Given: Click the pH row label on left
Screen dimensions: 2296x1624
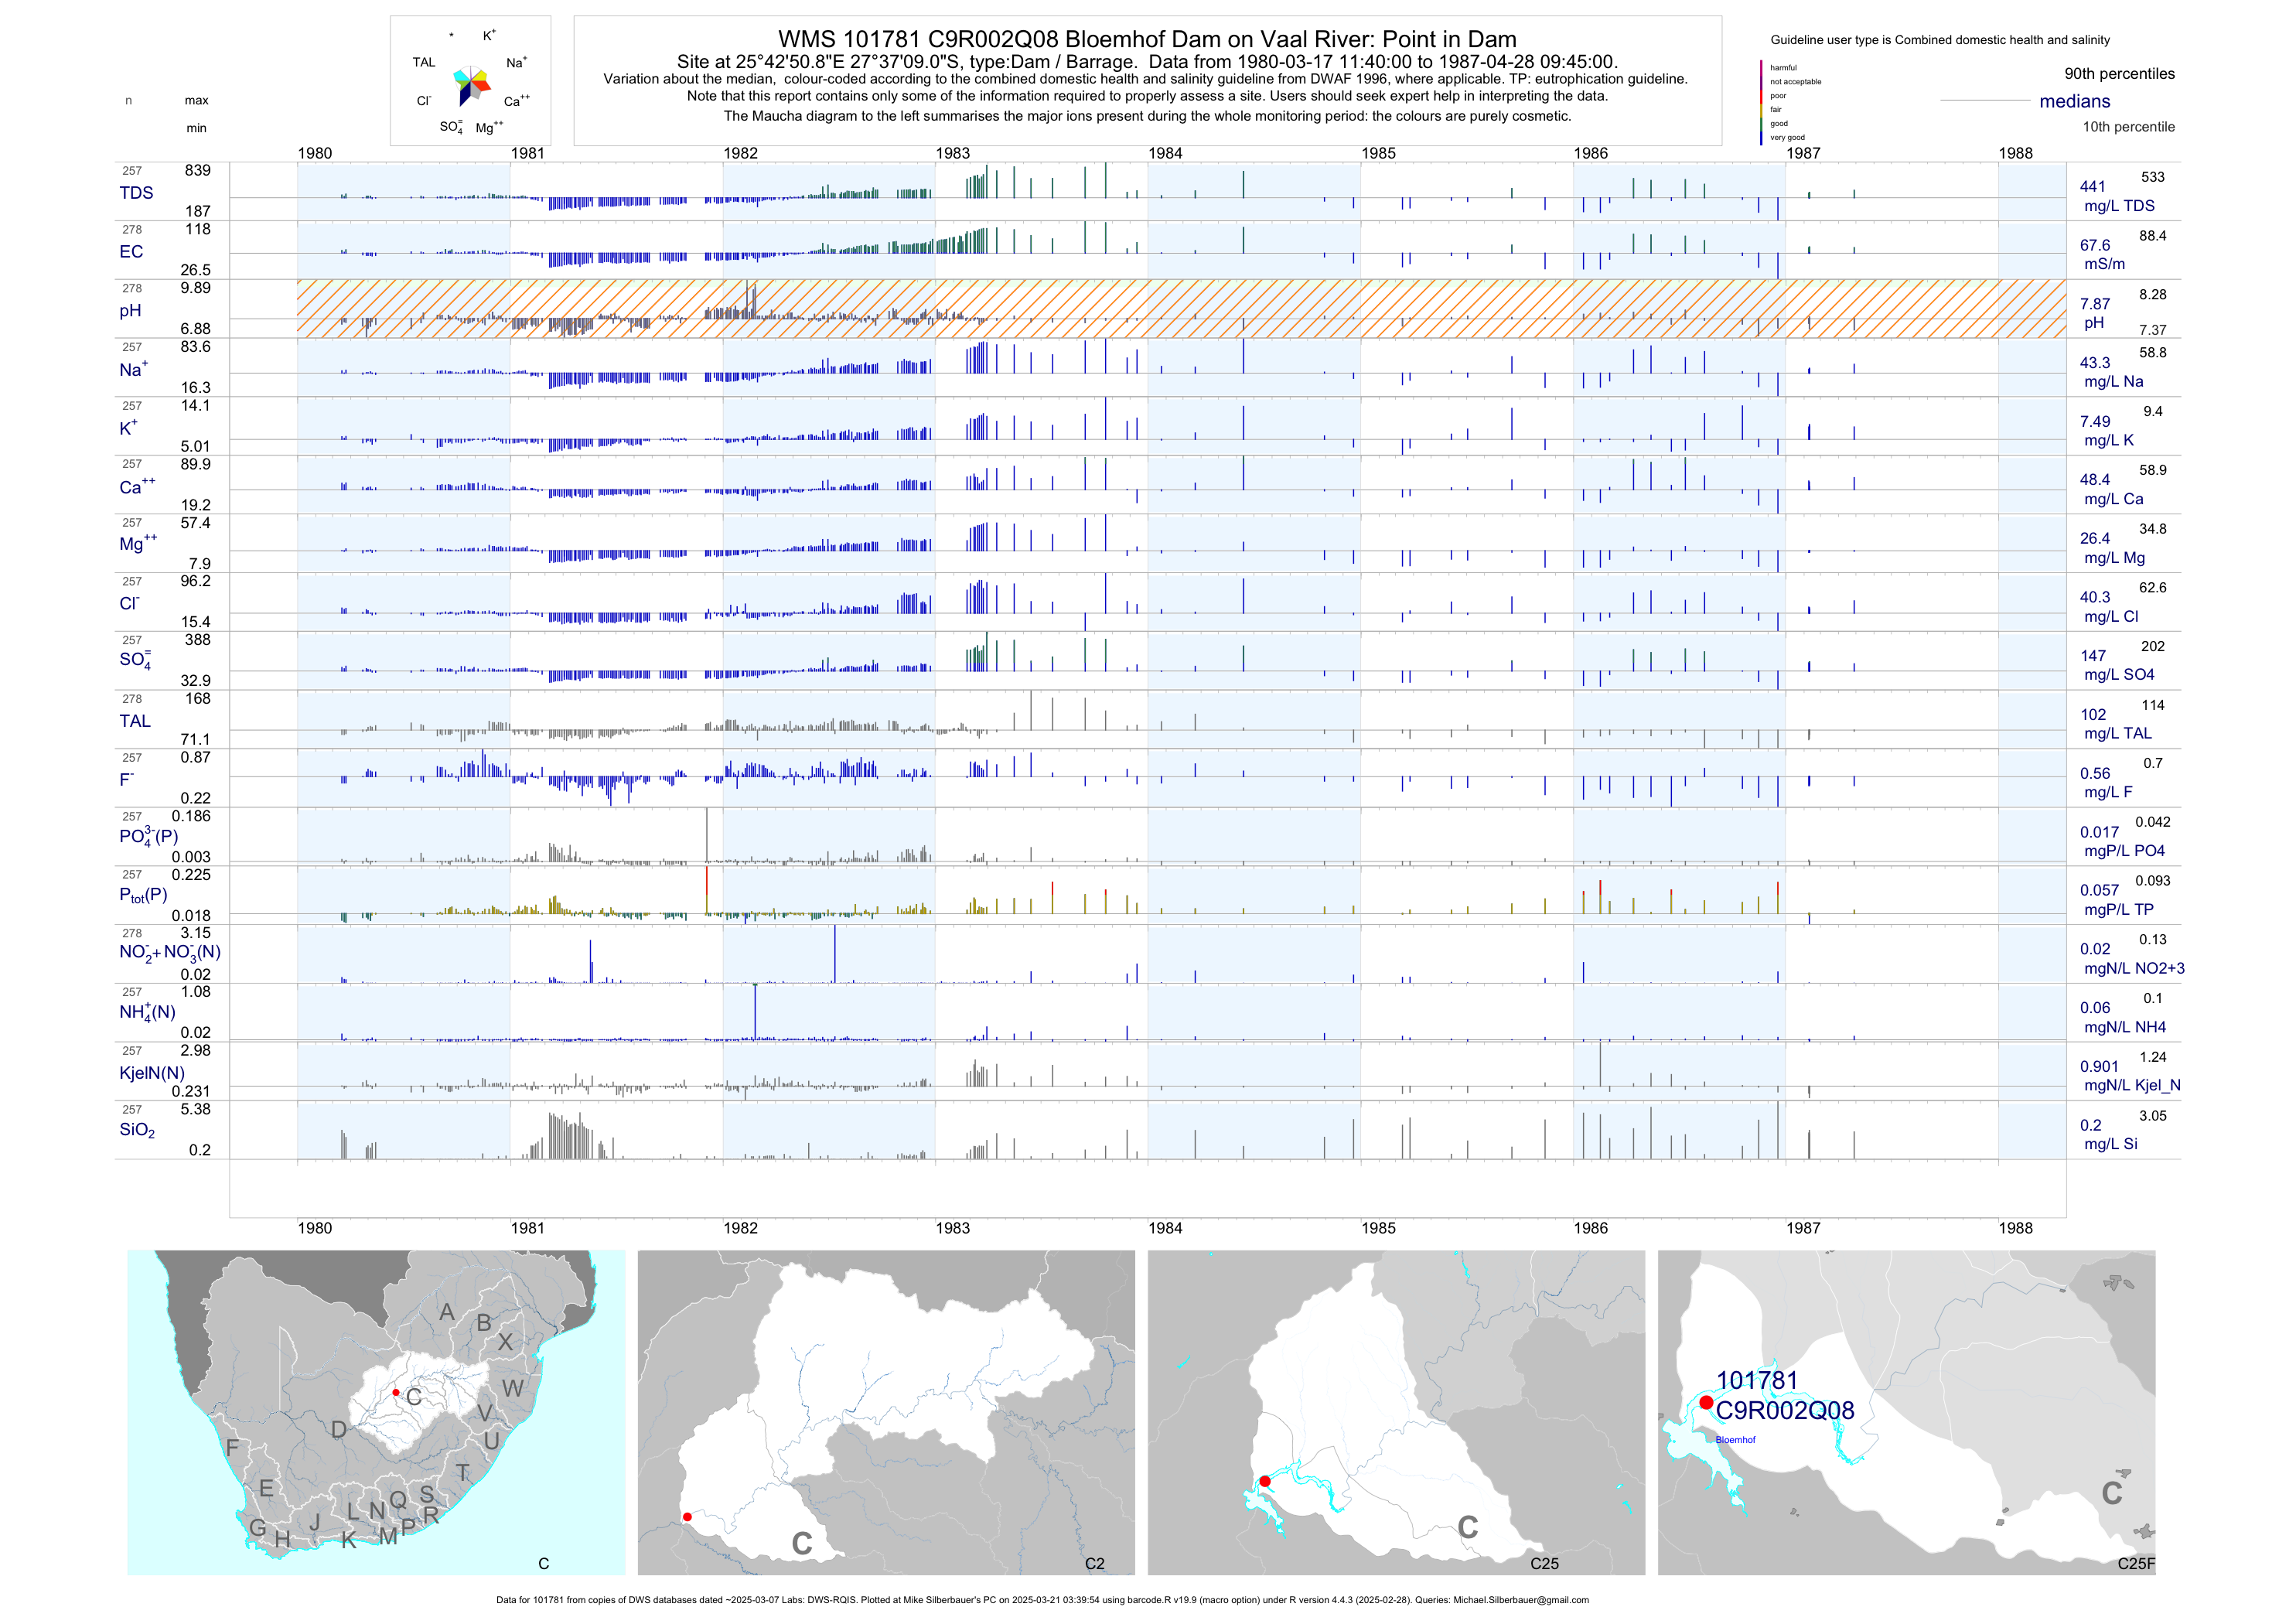Looking at the screenshot, I should click(130, 311).
